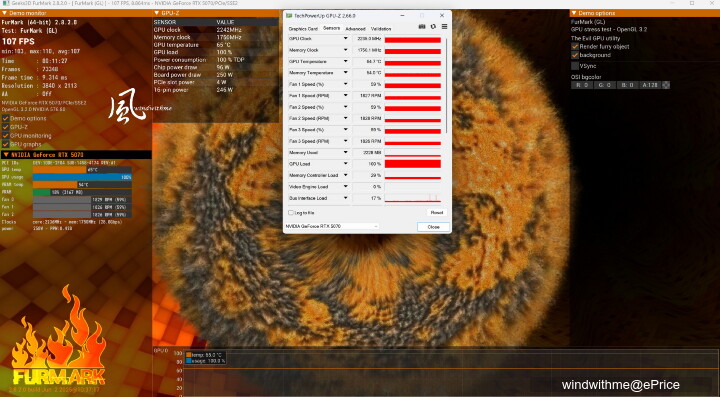Click the Close button in GPU-Z
This screenshot has width=720, height=397.
[x=433, y=227]
